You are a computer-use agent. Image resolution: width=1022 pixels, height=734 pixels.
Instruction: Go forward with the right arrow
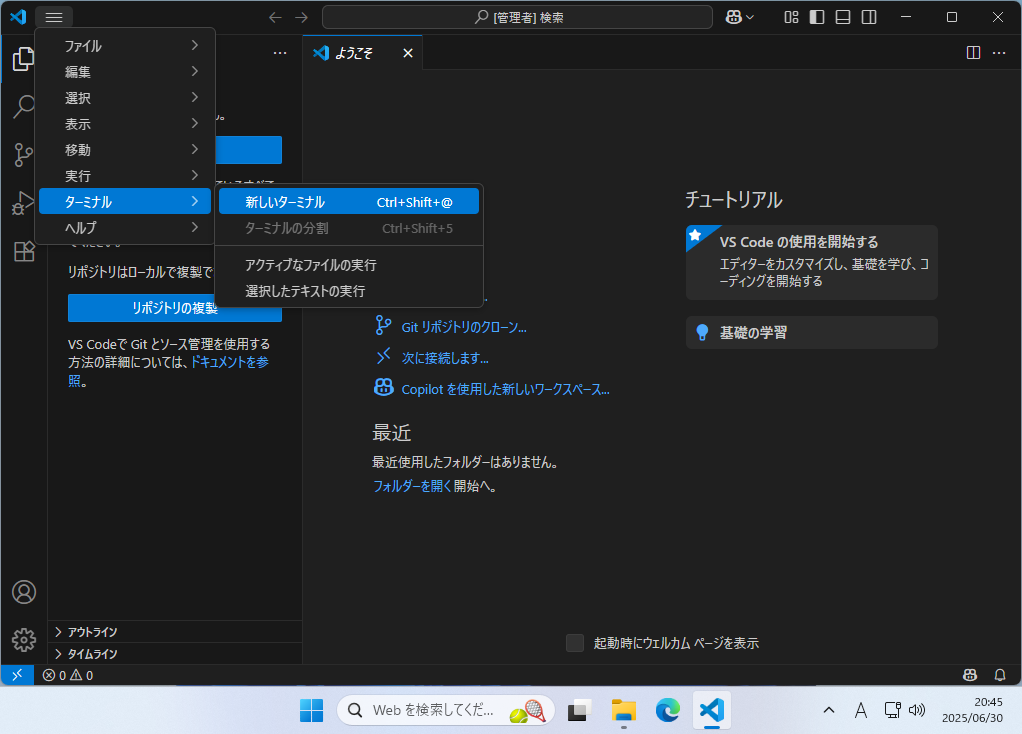(301, 18)
